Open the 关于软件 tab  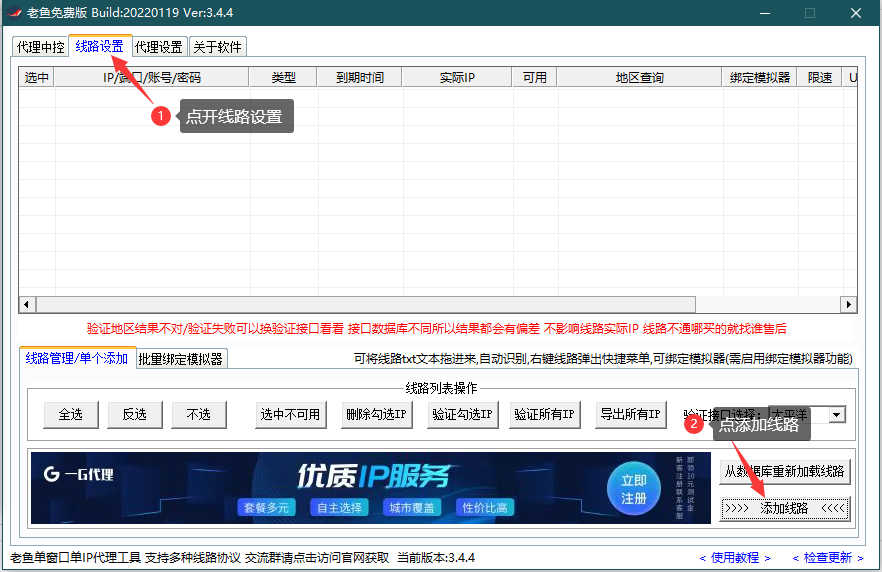[x=217, y=47]
